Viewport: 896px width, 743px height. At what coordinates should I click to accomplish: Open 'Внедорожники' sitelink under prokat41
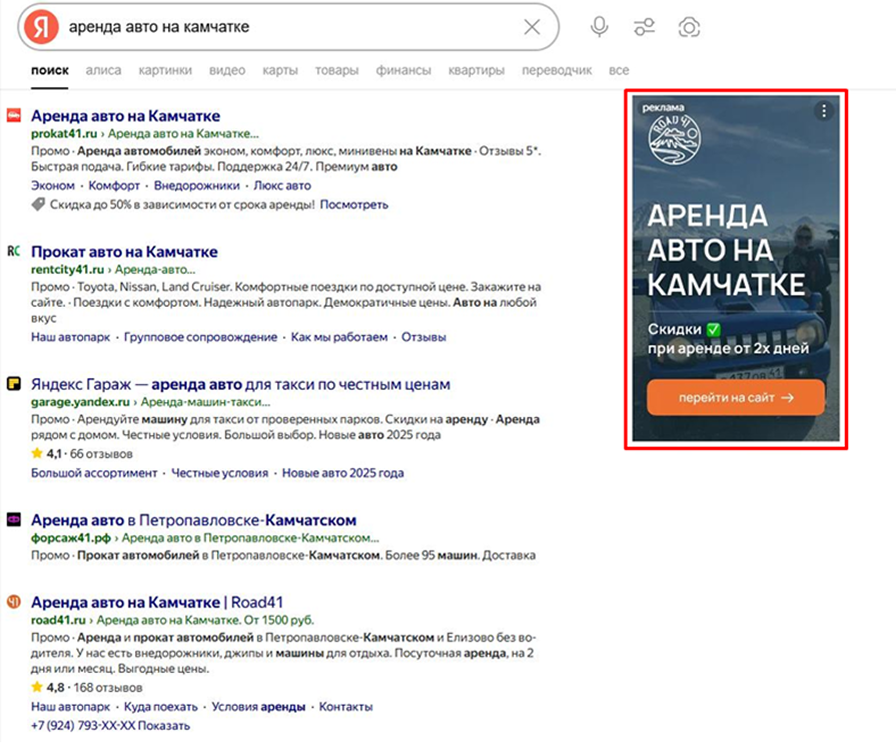click(x=196, y=185)
